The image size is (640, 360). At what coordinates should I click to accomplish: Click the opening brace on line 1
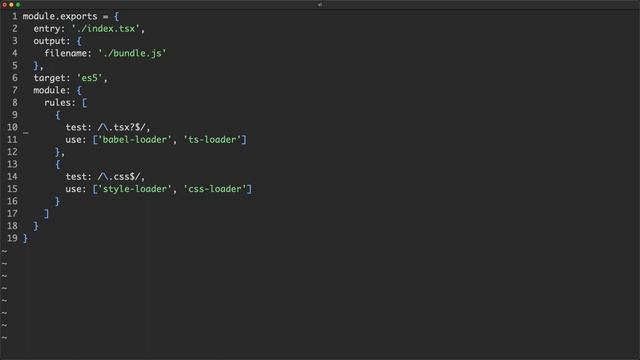[x=116, y=17]
